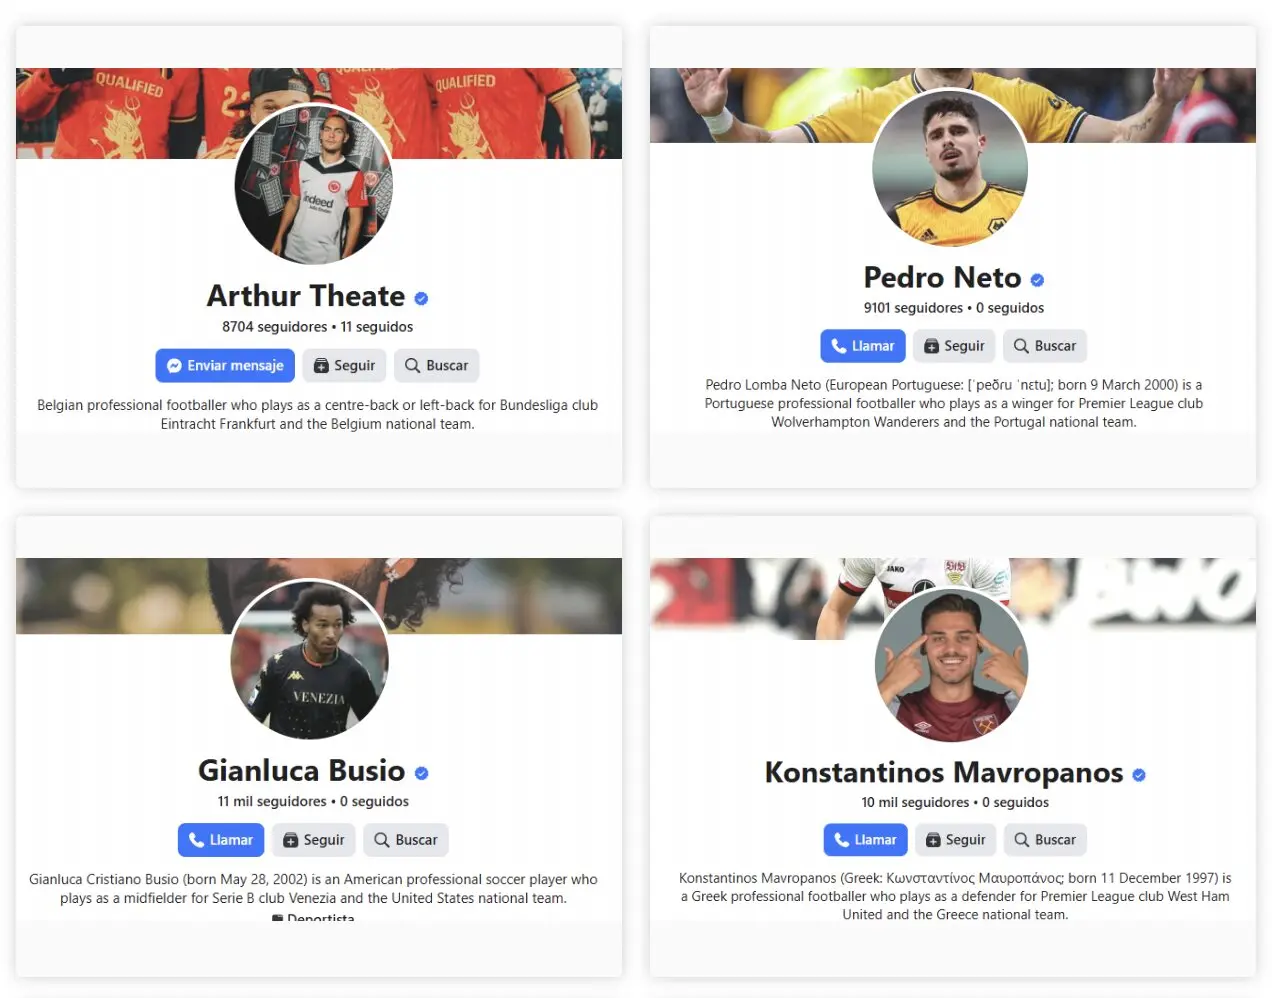The height and width of the screenshot is (998, 1272).
Task: Open Gianluca Busio's profile name link
Action: pos(301,771)
